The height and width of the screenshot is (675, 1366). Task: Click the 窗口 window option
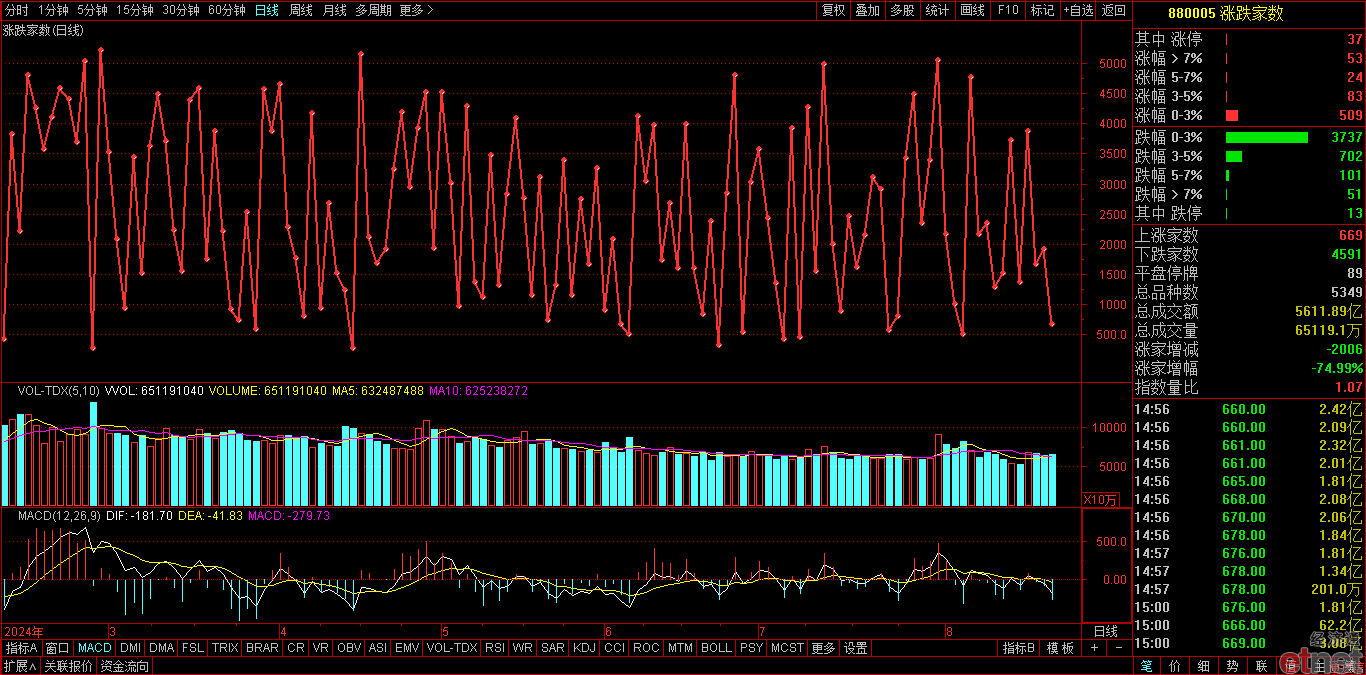click(58, 648)
